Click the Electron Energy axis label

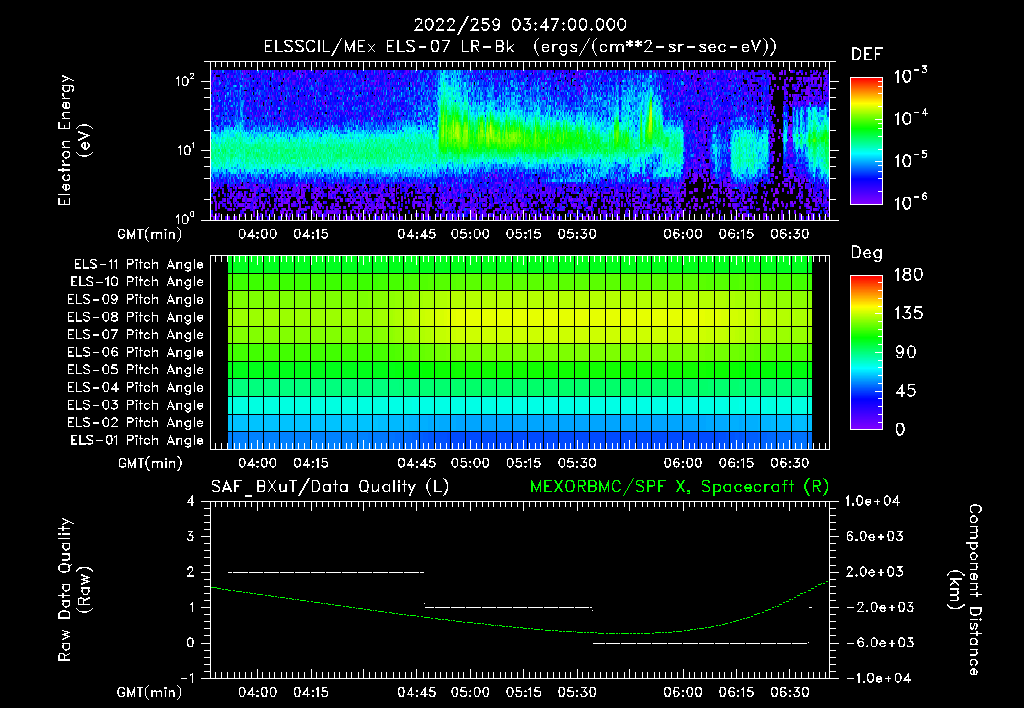pyautogui.click(x=73, y=140)
